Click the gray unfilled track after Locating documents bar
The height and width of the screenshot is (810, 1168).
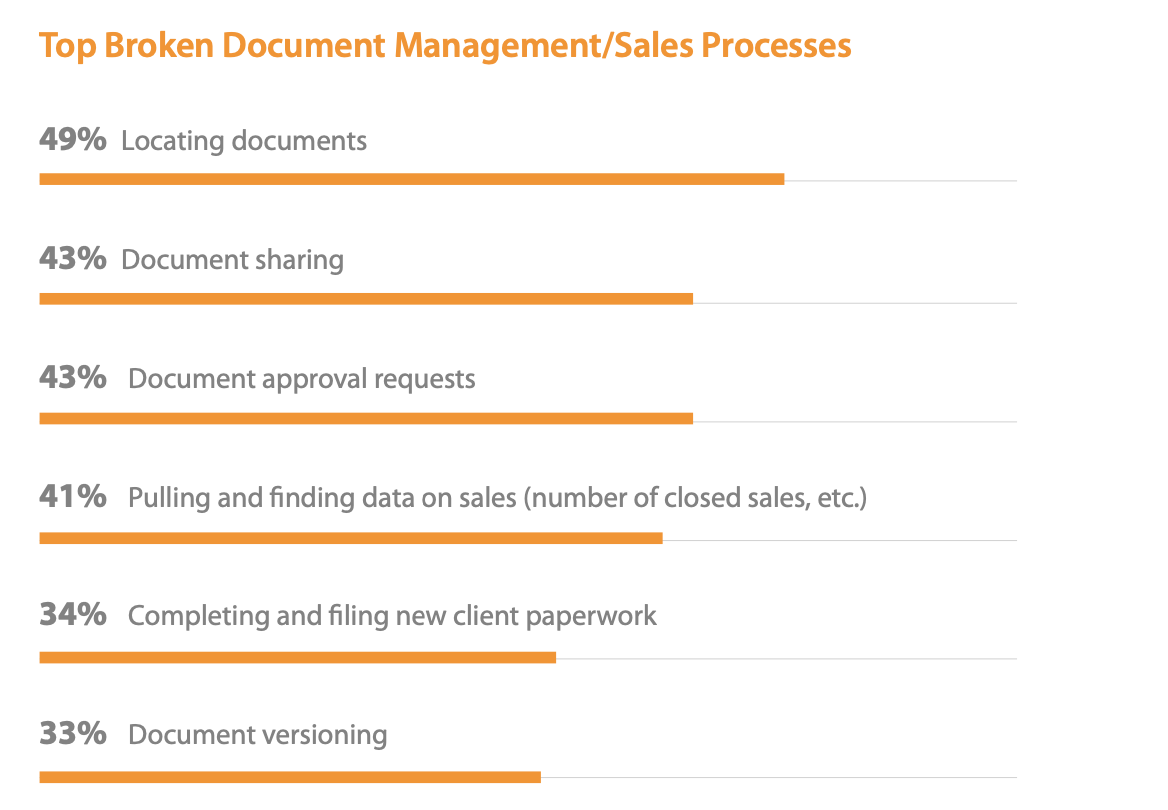pos(901,180)
